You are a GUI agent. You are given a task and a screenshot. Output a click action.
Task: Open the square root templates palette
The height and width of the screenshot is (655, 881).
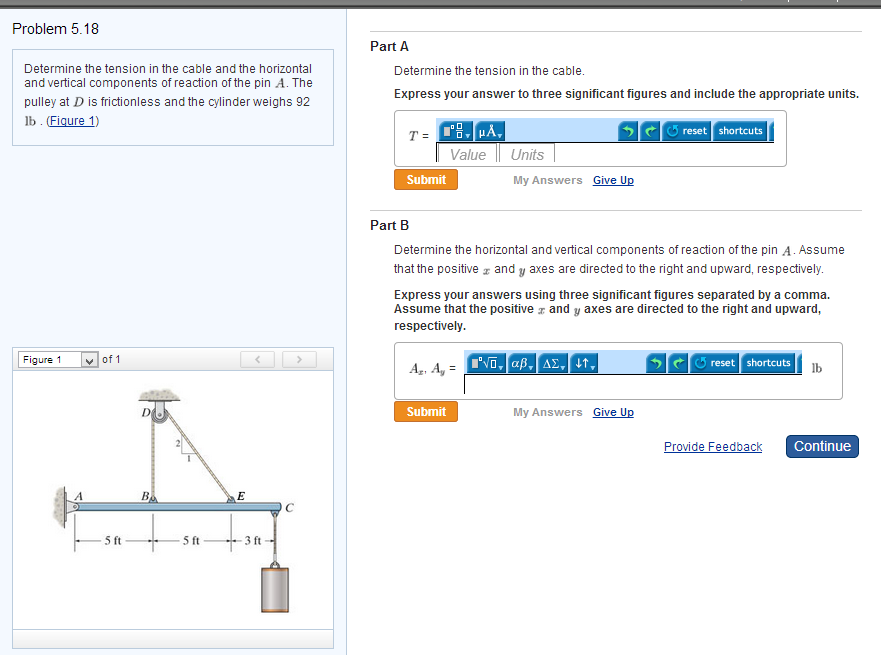point(482,363)
